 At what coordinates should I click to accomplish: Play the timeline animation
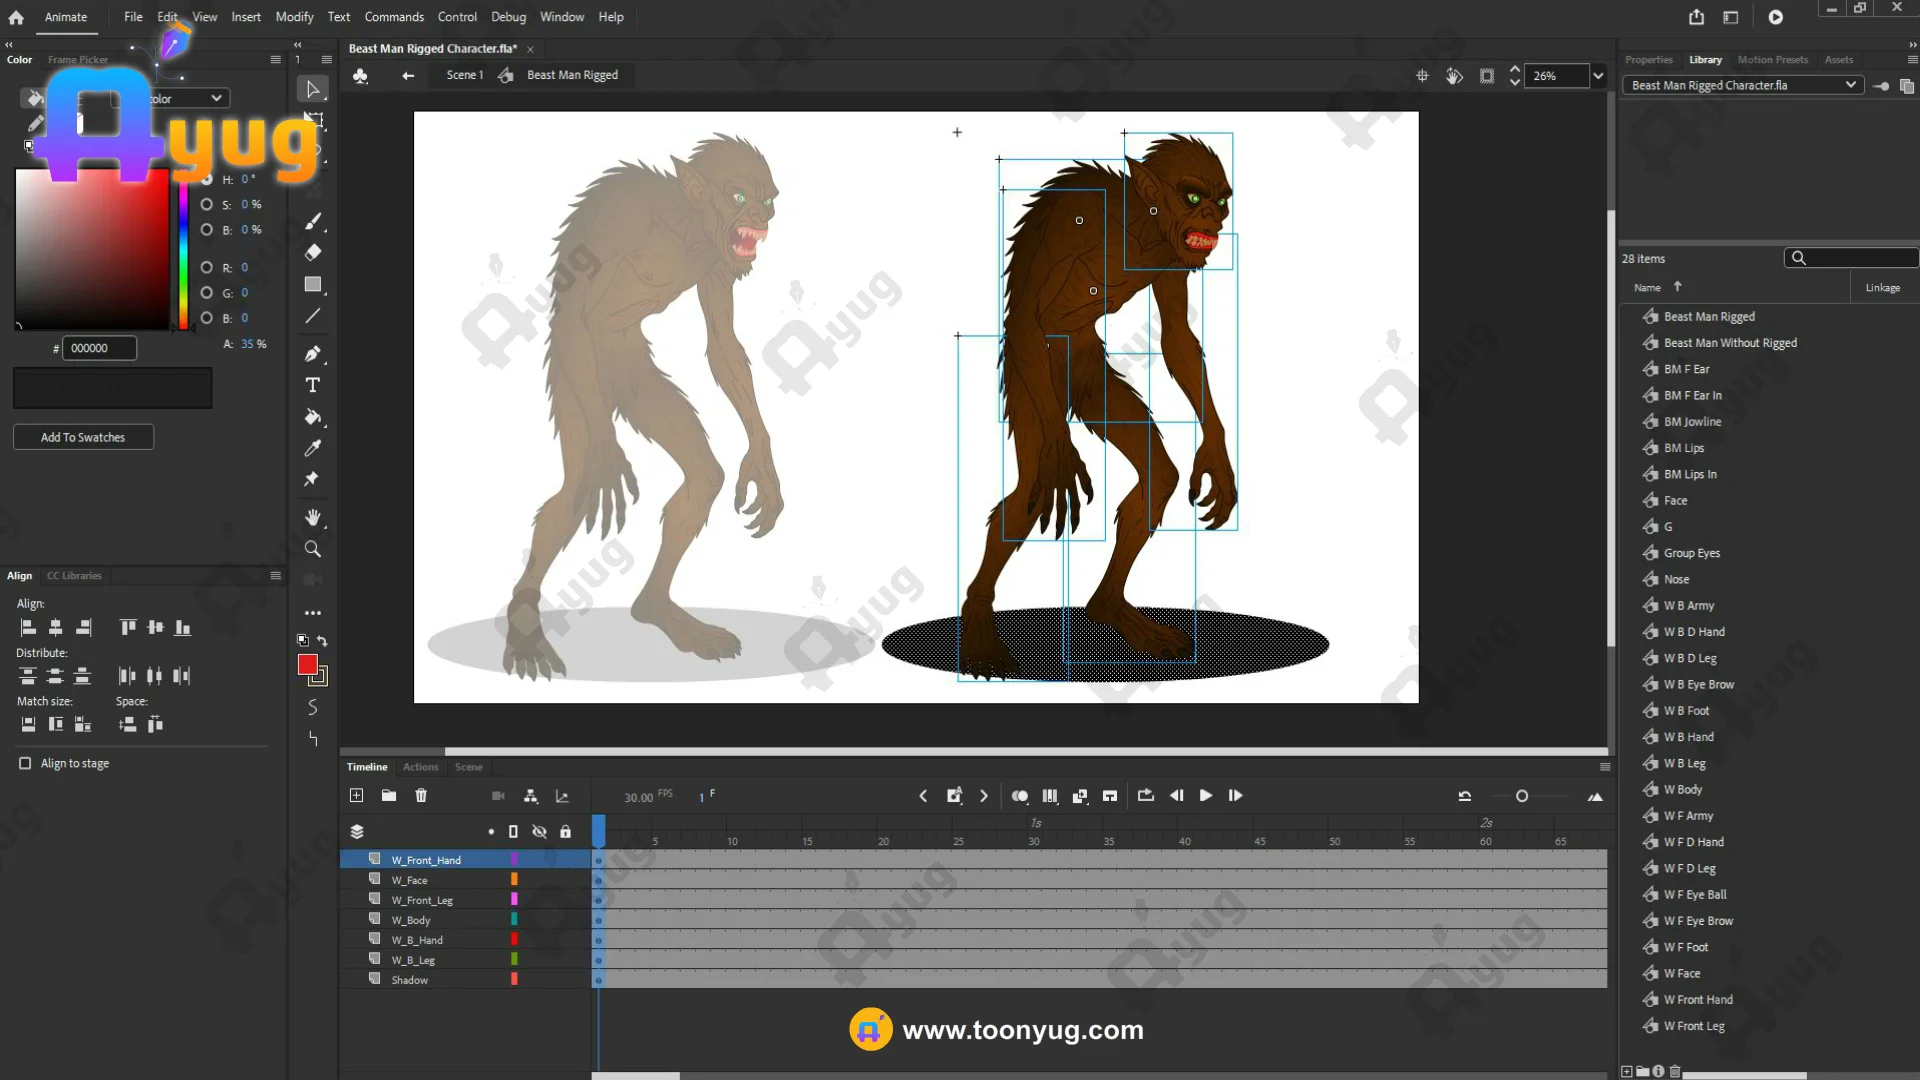(x=1206, y=796)
